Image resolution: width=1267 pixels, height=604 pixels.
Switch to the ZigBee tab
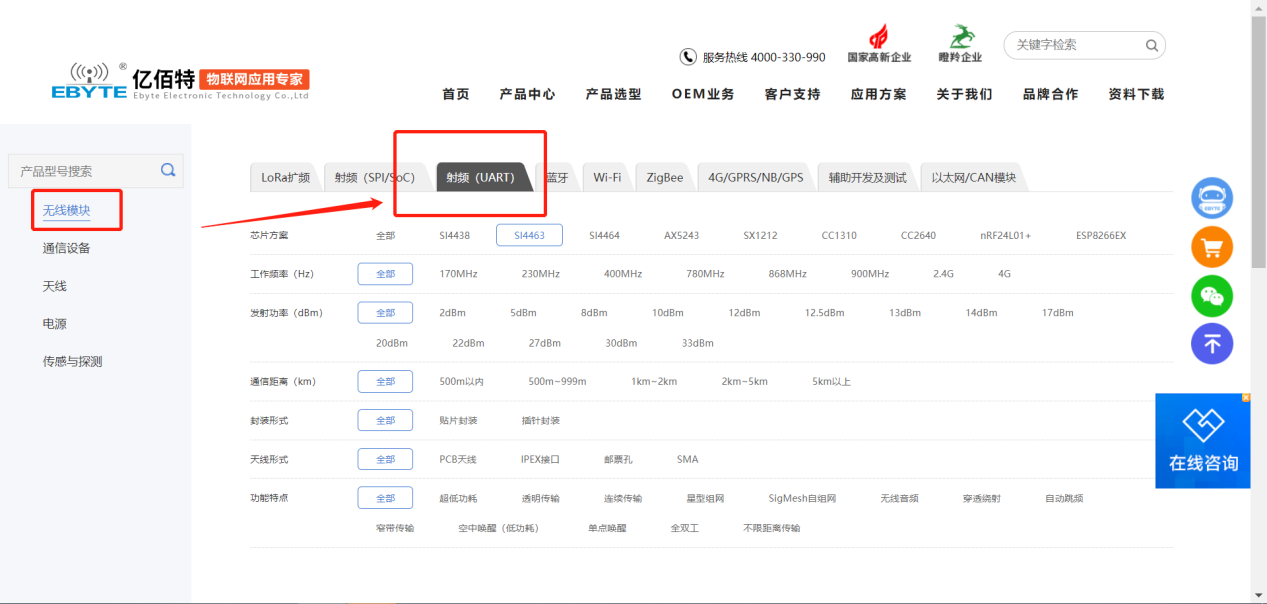[x=664, y=176]
